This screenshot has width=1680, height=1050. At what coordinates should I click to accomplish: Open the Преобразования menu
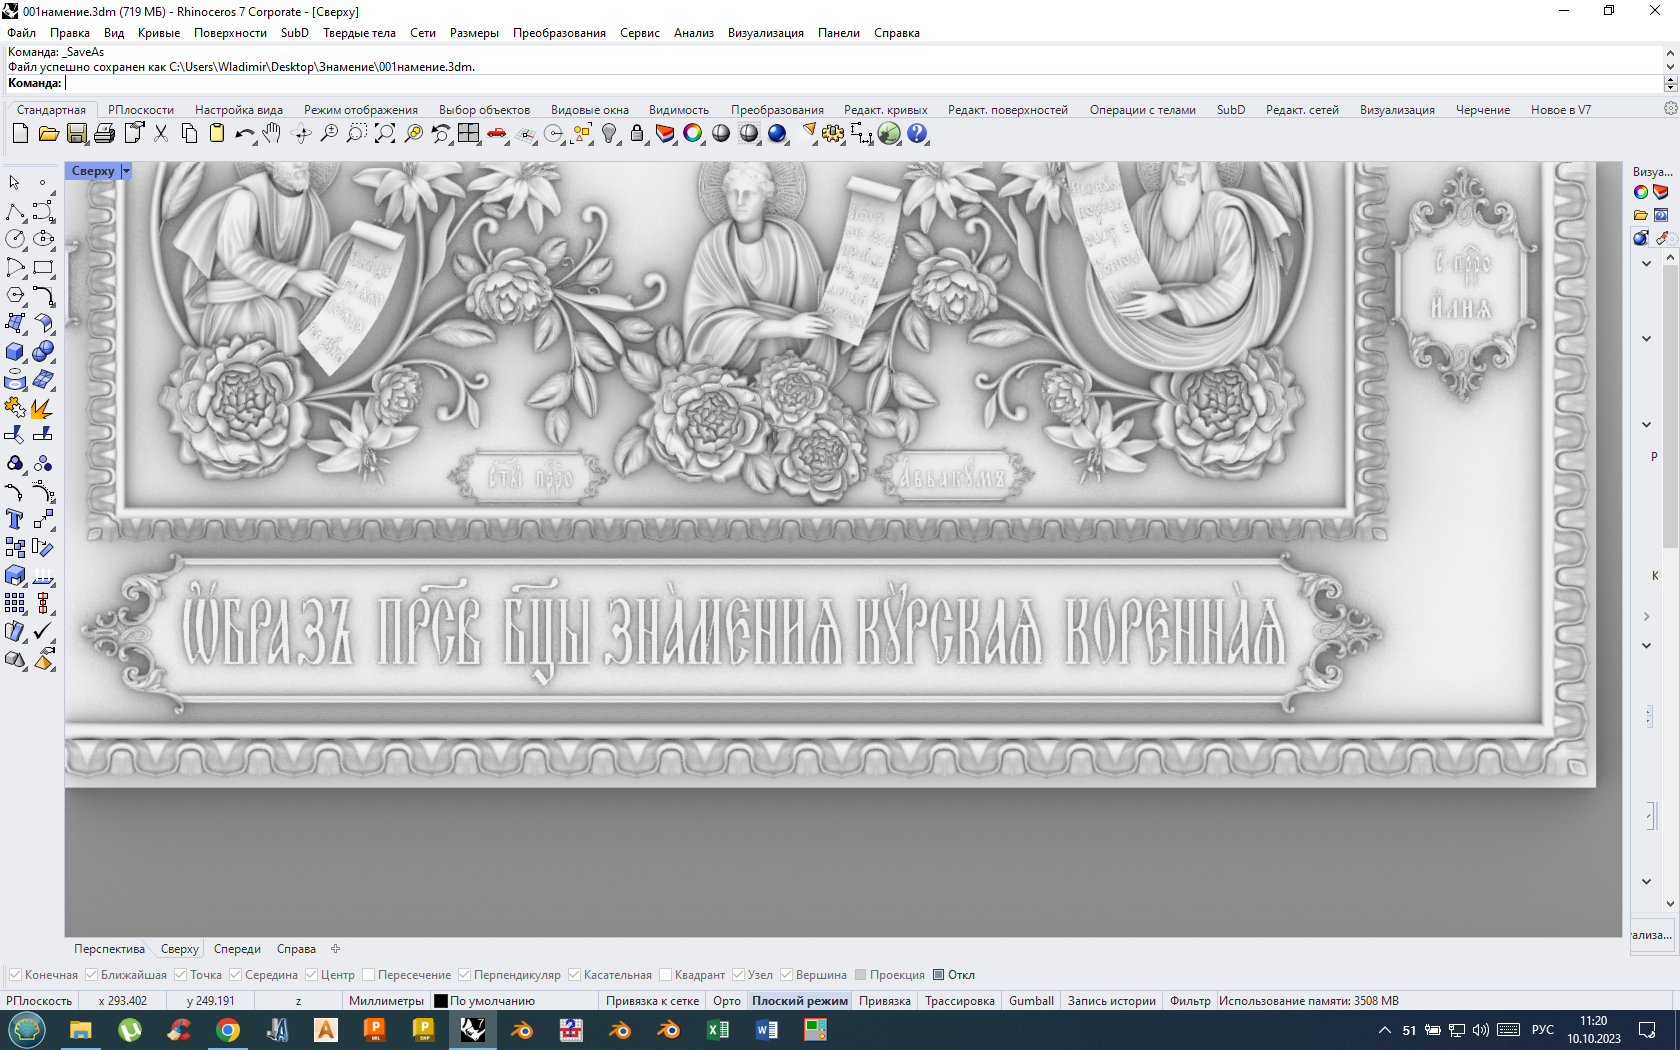pyautogui.click(x=559, y=33)
